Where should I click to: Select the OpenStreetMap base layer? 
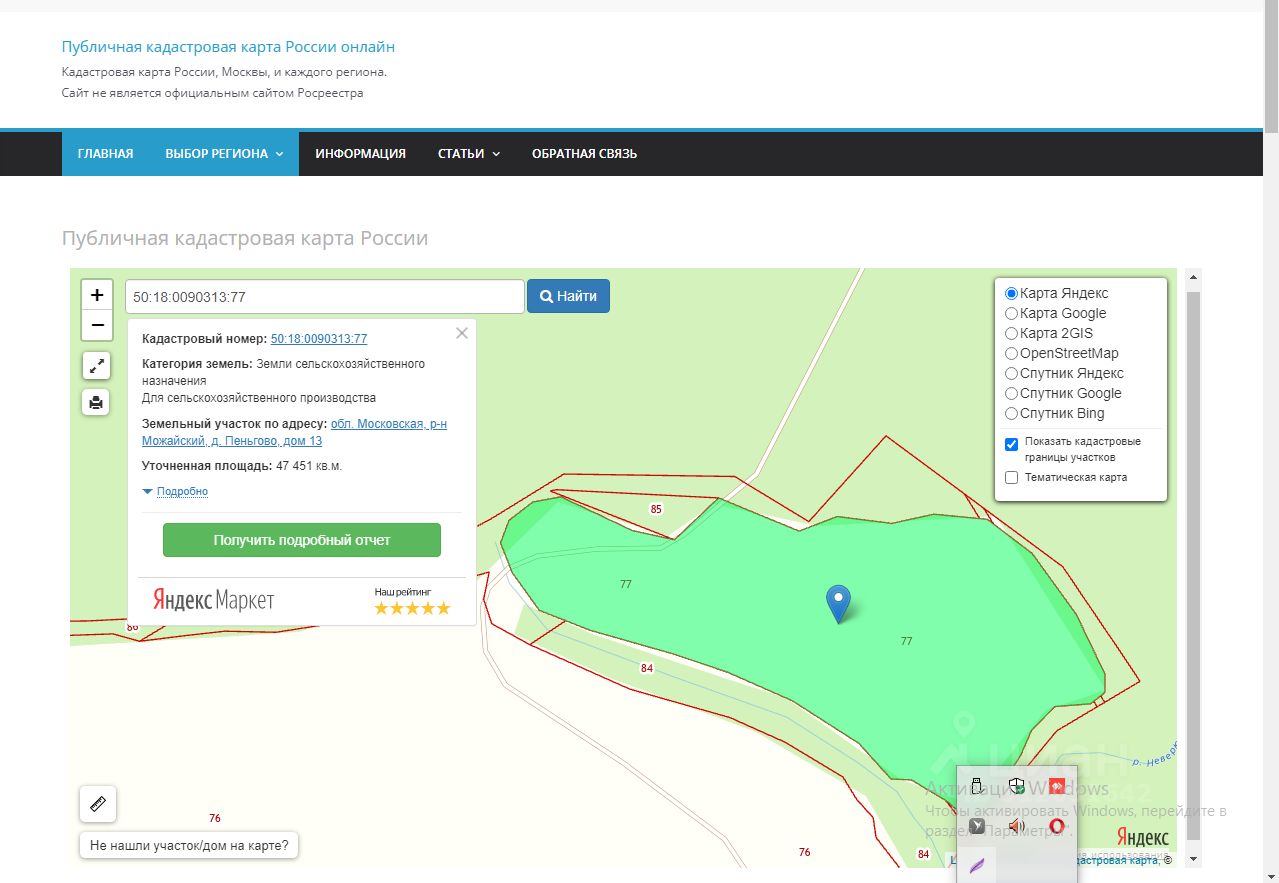point(1011,353)
